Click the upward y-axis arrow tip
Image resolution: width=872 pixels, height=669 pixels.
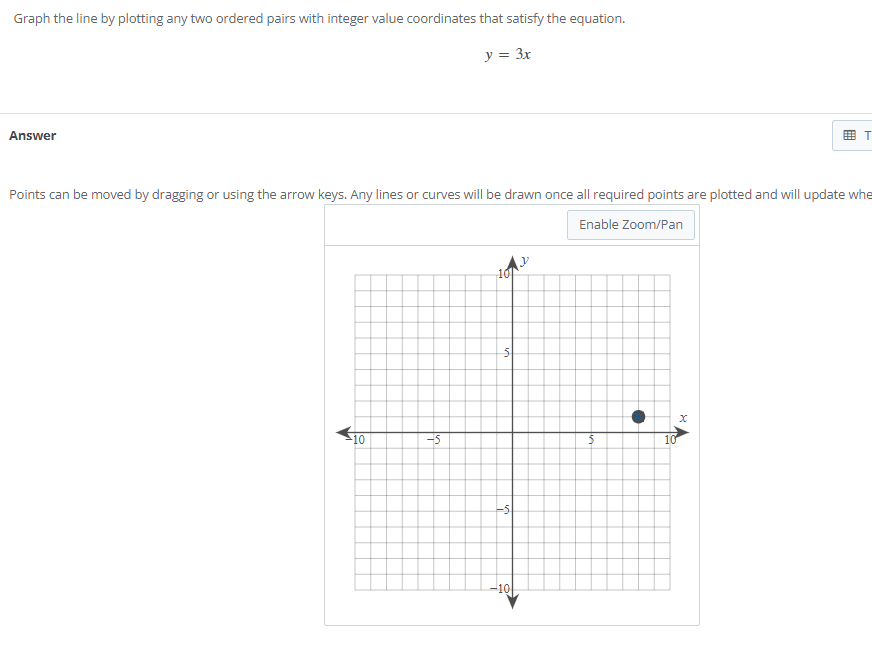click(512, 260)
